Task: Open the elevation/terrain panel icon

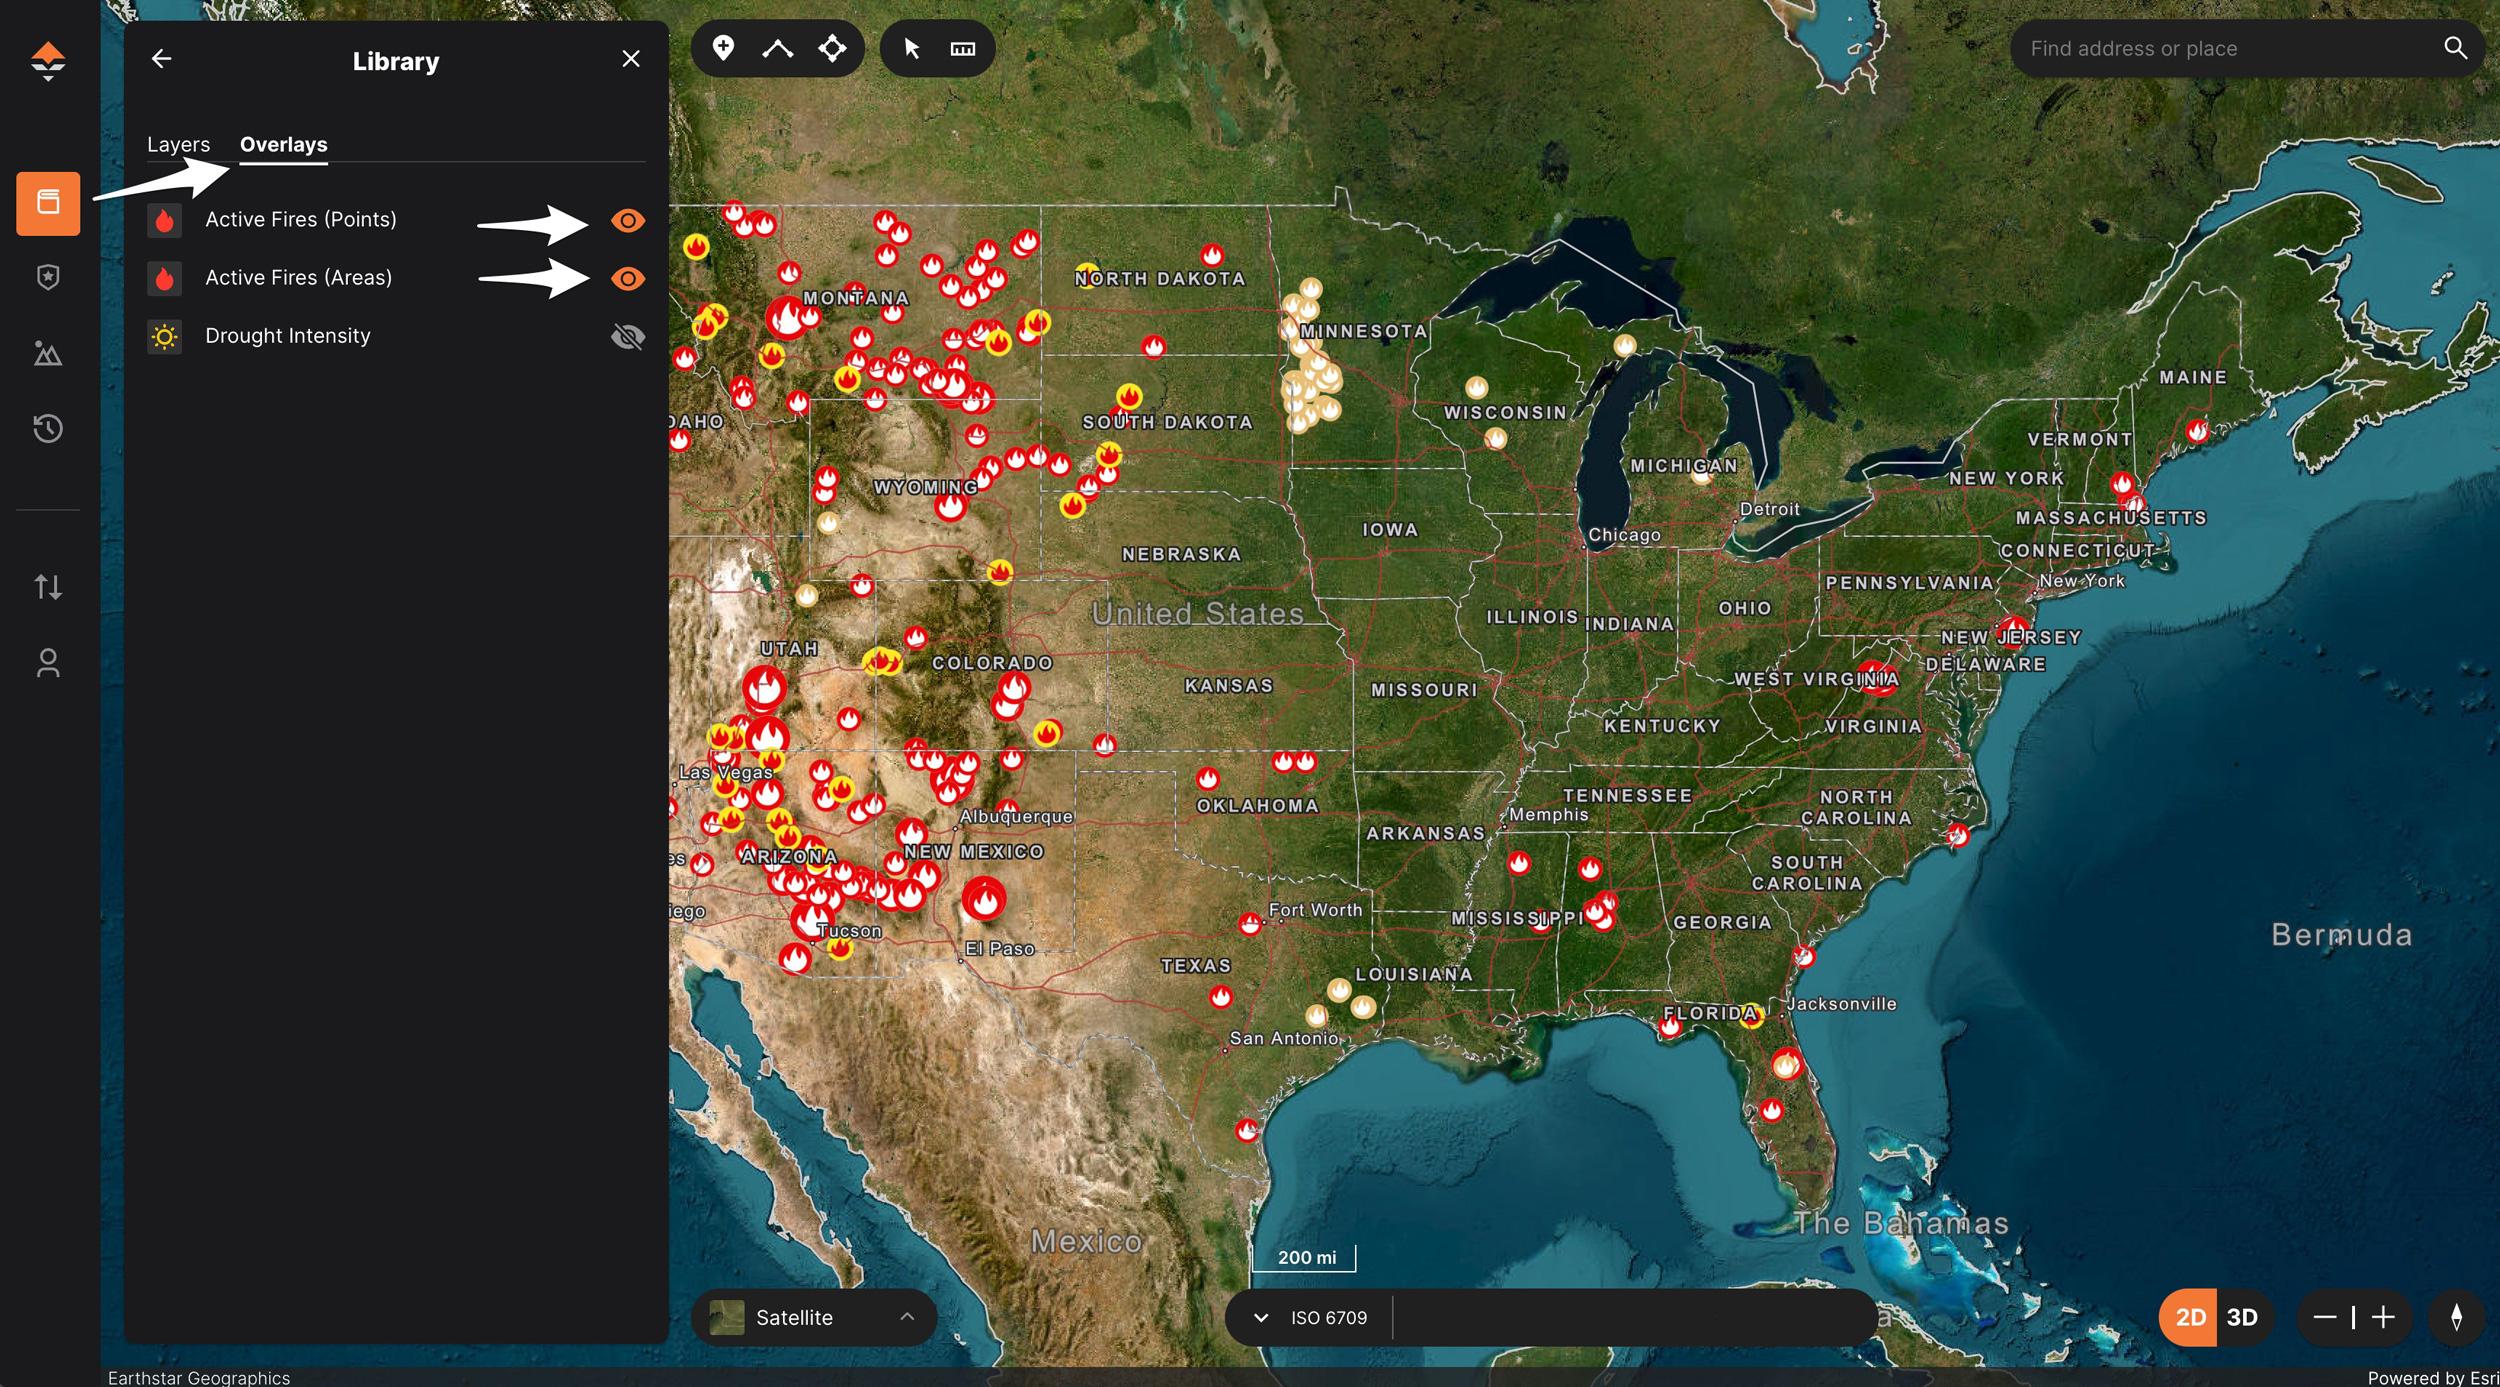Action: coord(50,352)
